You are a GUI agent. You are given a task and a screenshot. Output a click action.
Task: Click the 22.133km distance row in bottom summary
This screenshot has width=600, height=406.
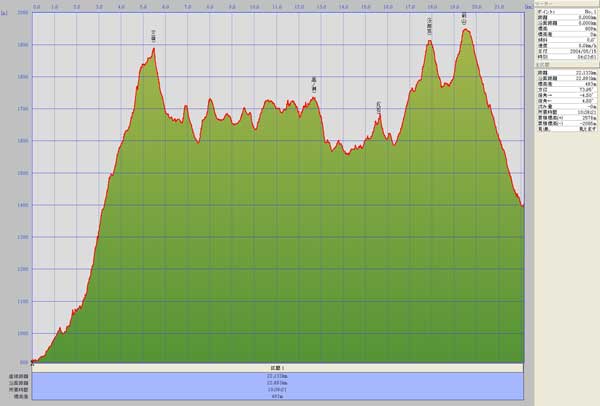click(x=278, y=376)
